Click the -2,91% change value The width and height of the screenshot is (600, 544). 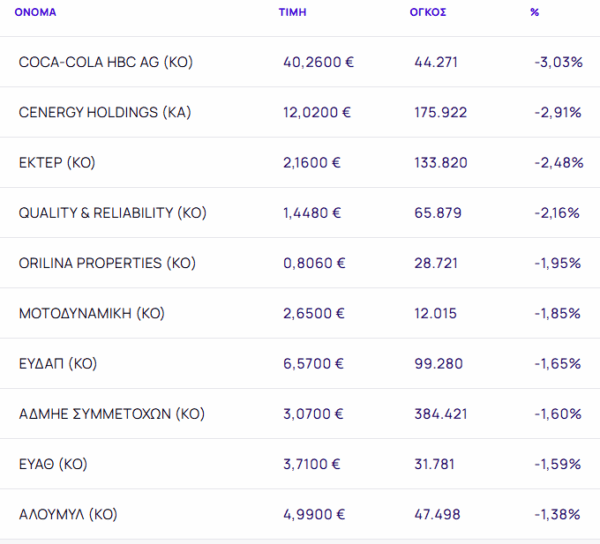[558, 112]
